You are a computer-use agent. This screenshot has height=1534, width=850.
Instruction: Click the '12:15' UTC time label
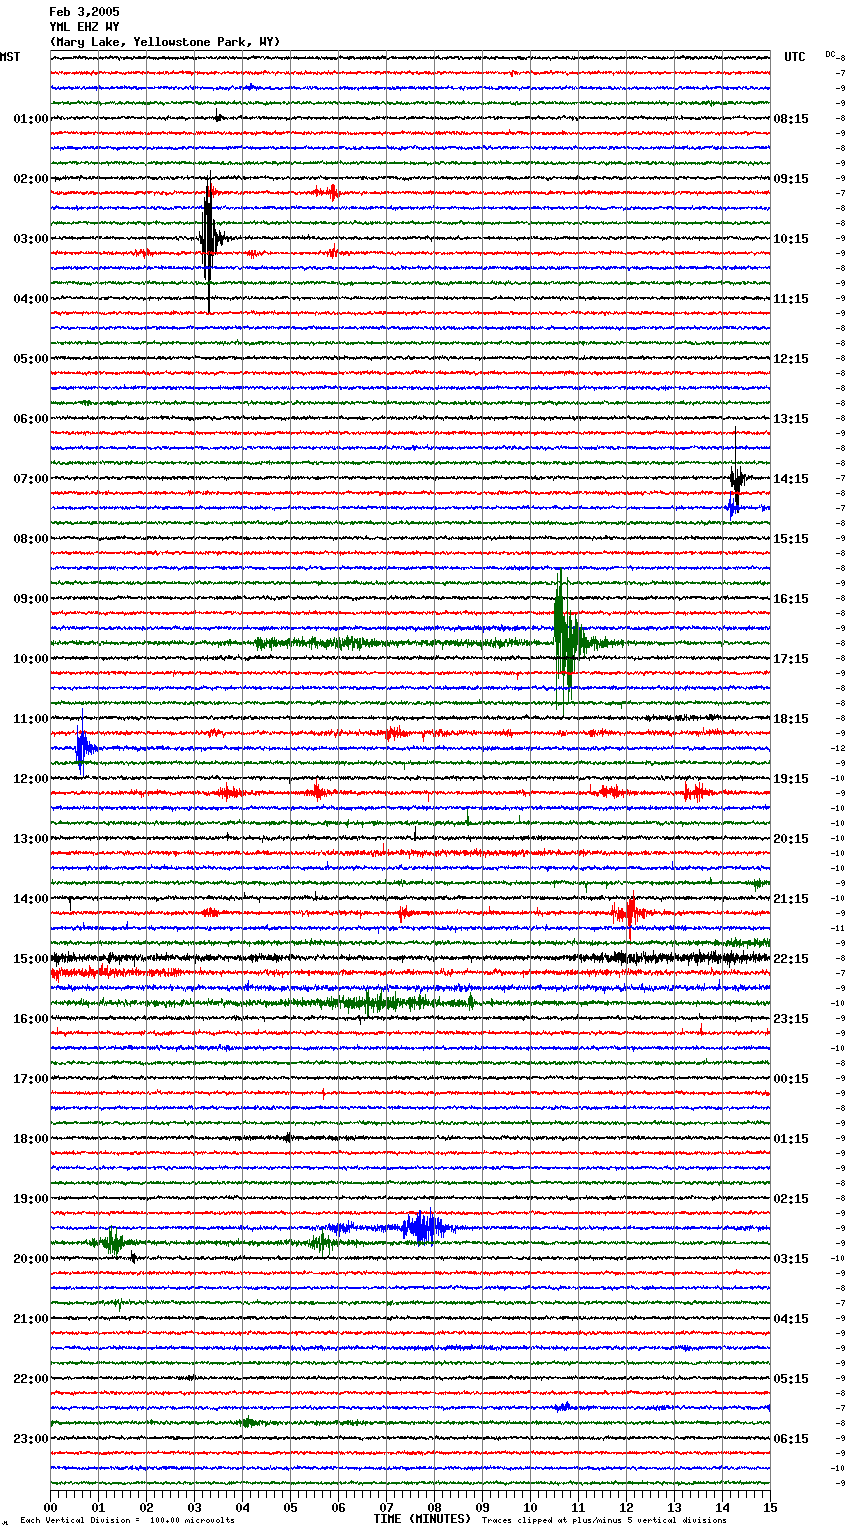coord(791,359)
